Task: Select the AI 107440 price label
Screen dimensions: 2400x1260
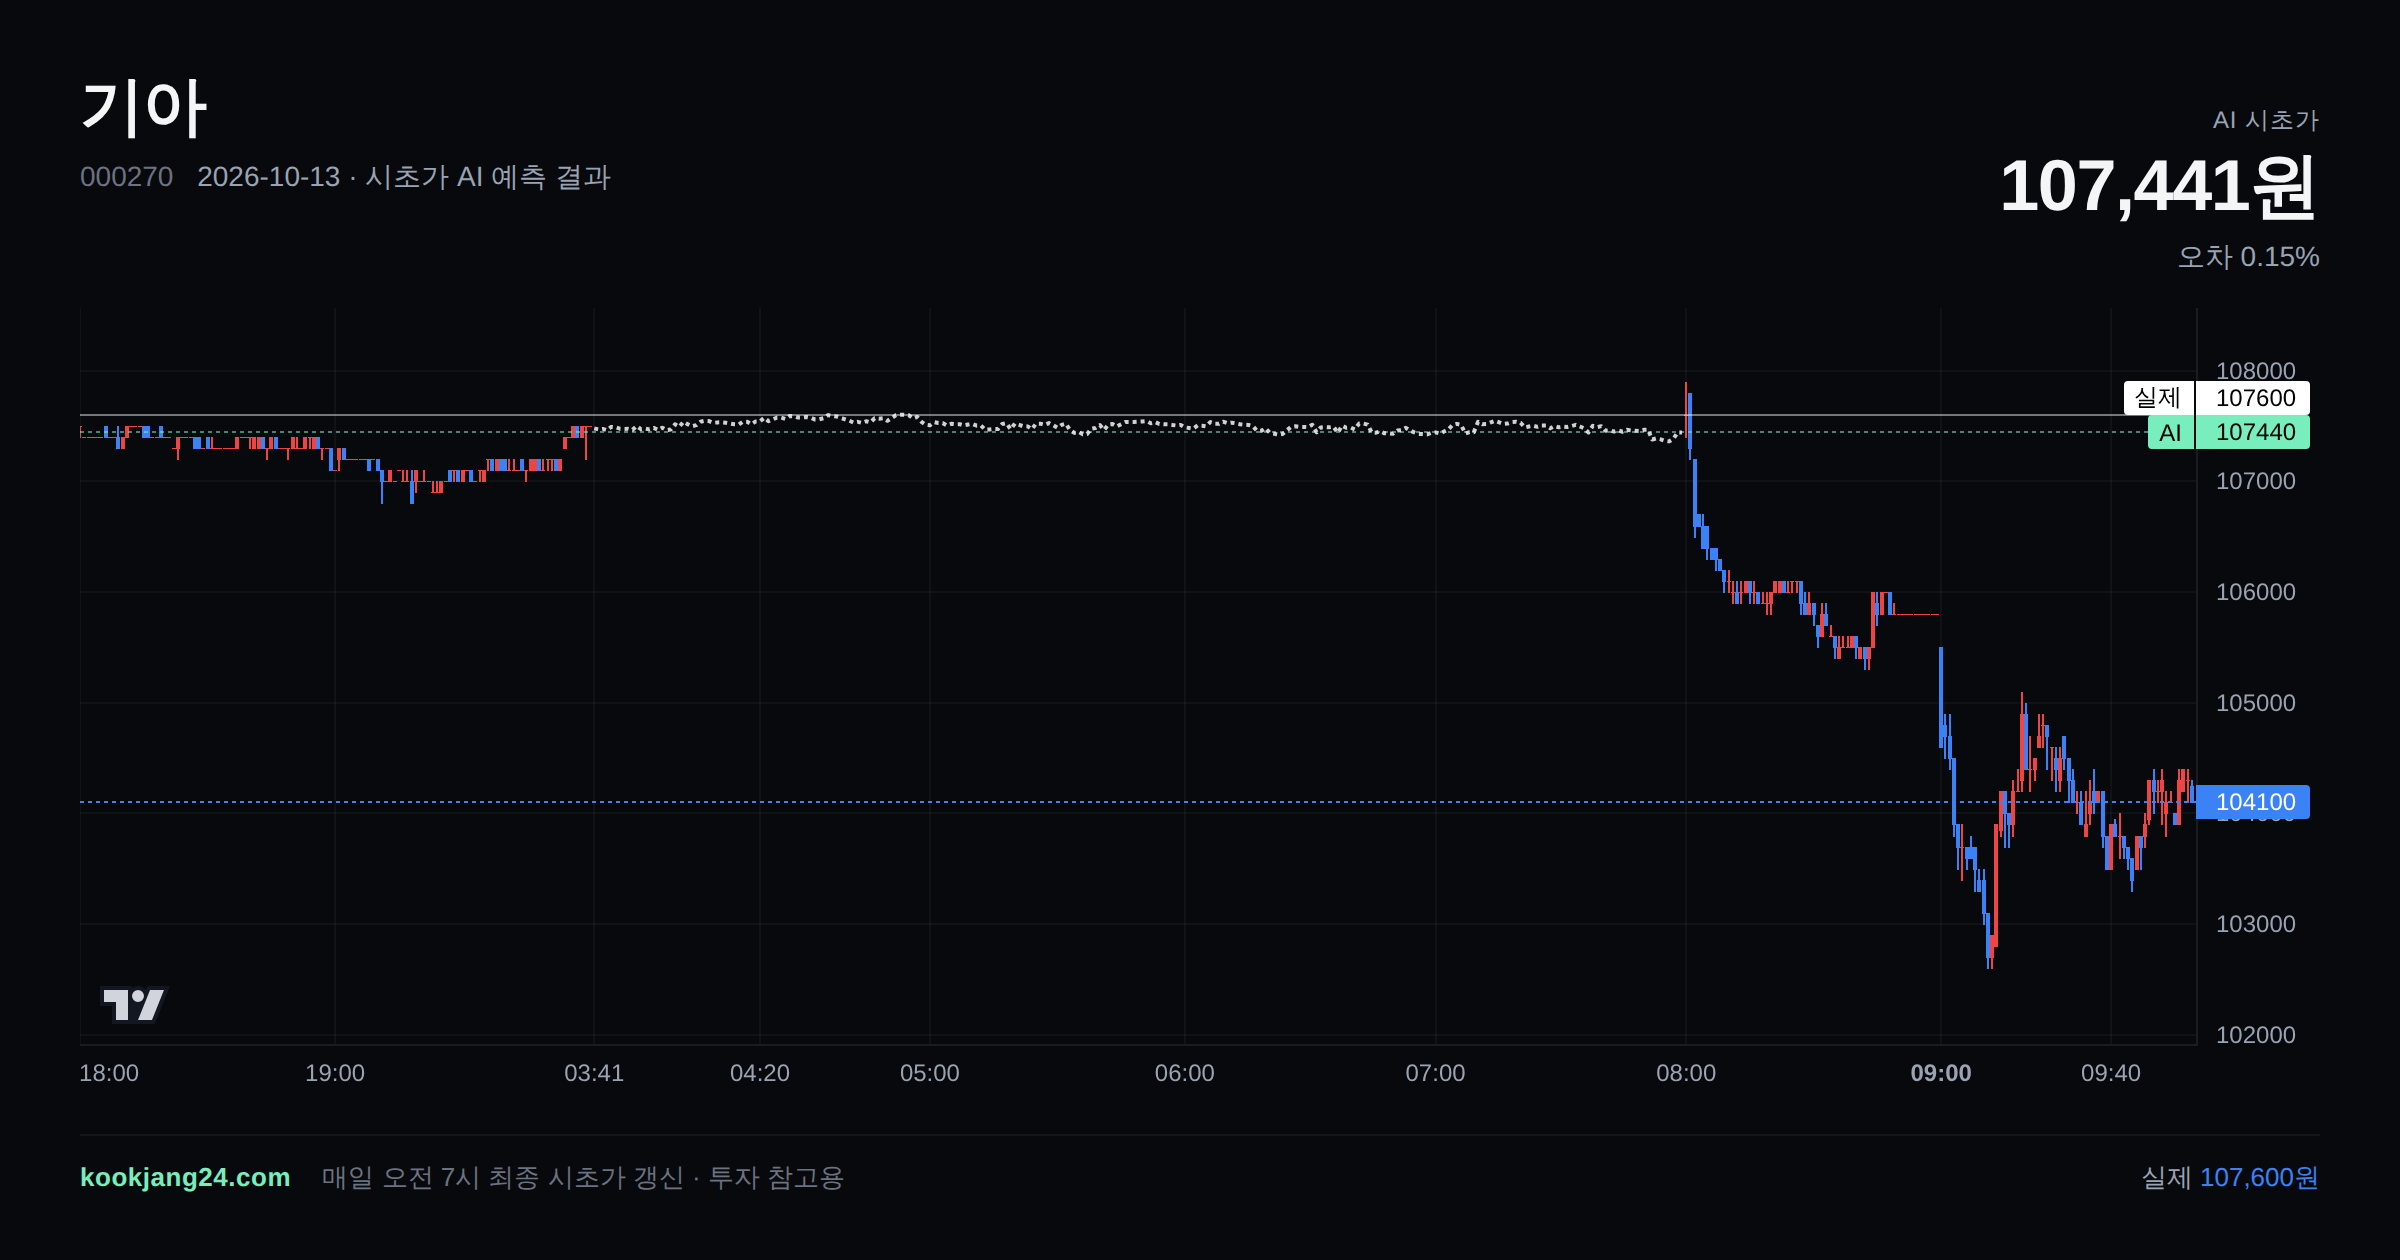Action: [2228, 432]
